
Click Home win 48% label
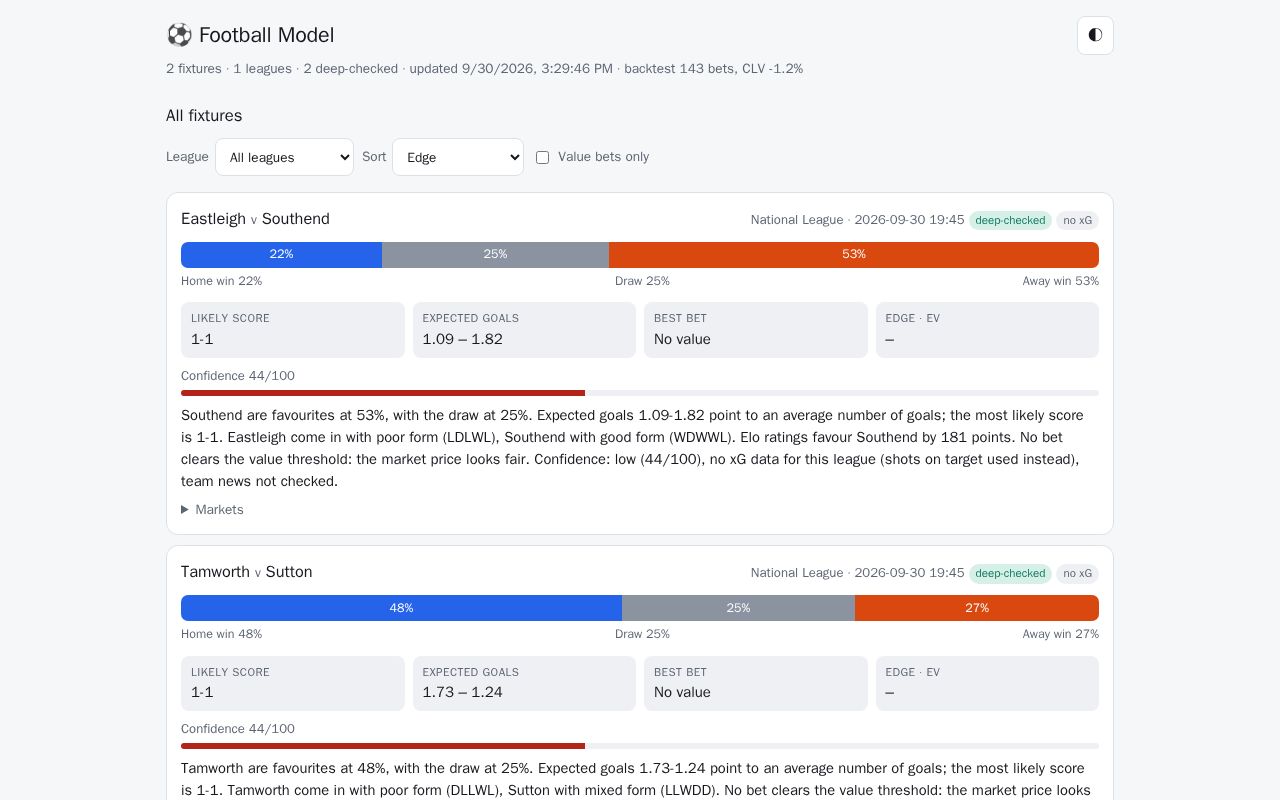pyautogui.click(x=221, y=634)
